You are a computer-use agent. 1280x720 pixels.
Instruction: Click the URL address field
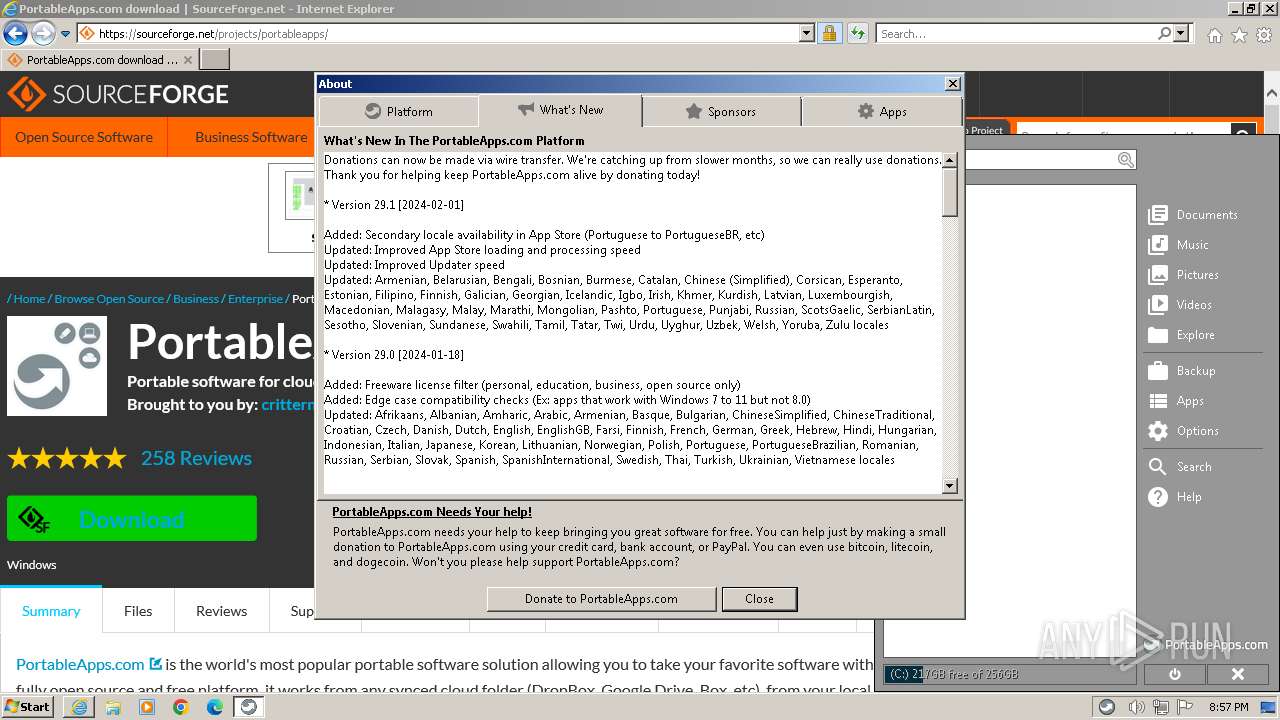click(449, 33)
